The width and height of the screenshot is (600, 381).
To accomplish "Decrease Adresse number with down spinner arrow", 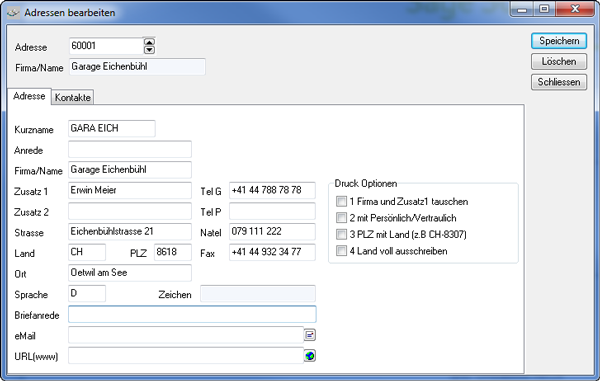I will [149, 50].
